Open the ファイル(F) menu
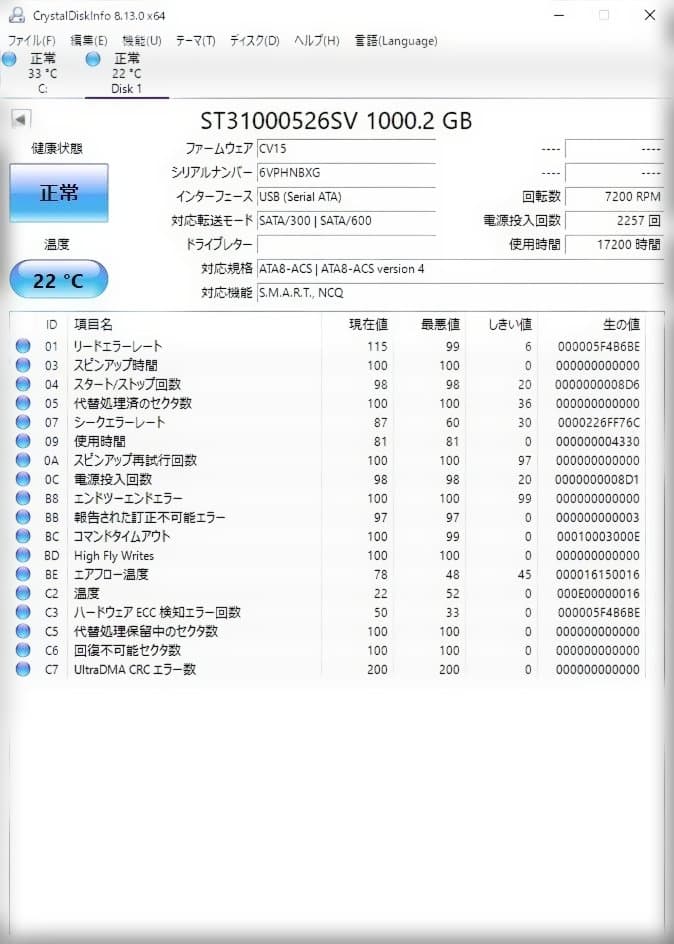Viewport: 674px width, 944px height. tap(31, 41)
